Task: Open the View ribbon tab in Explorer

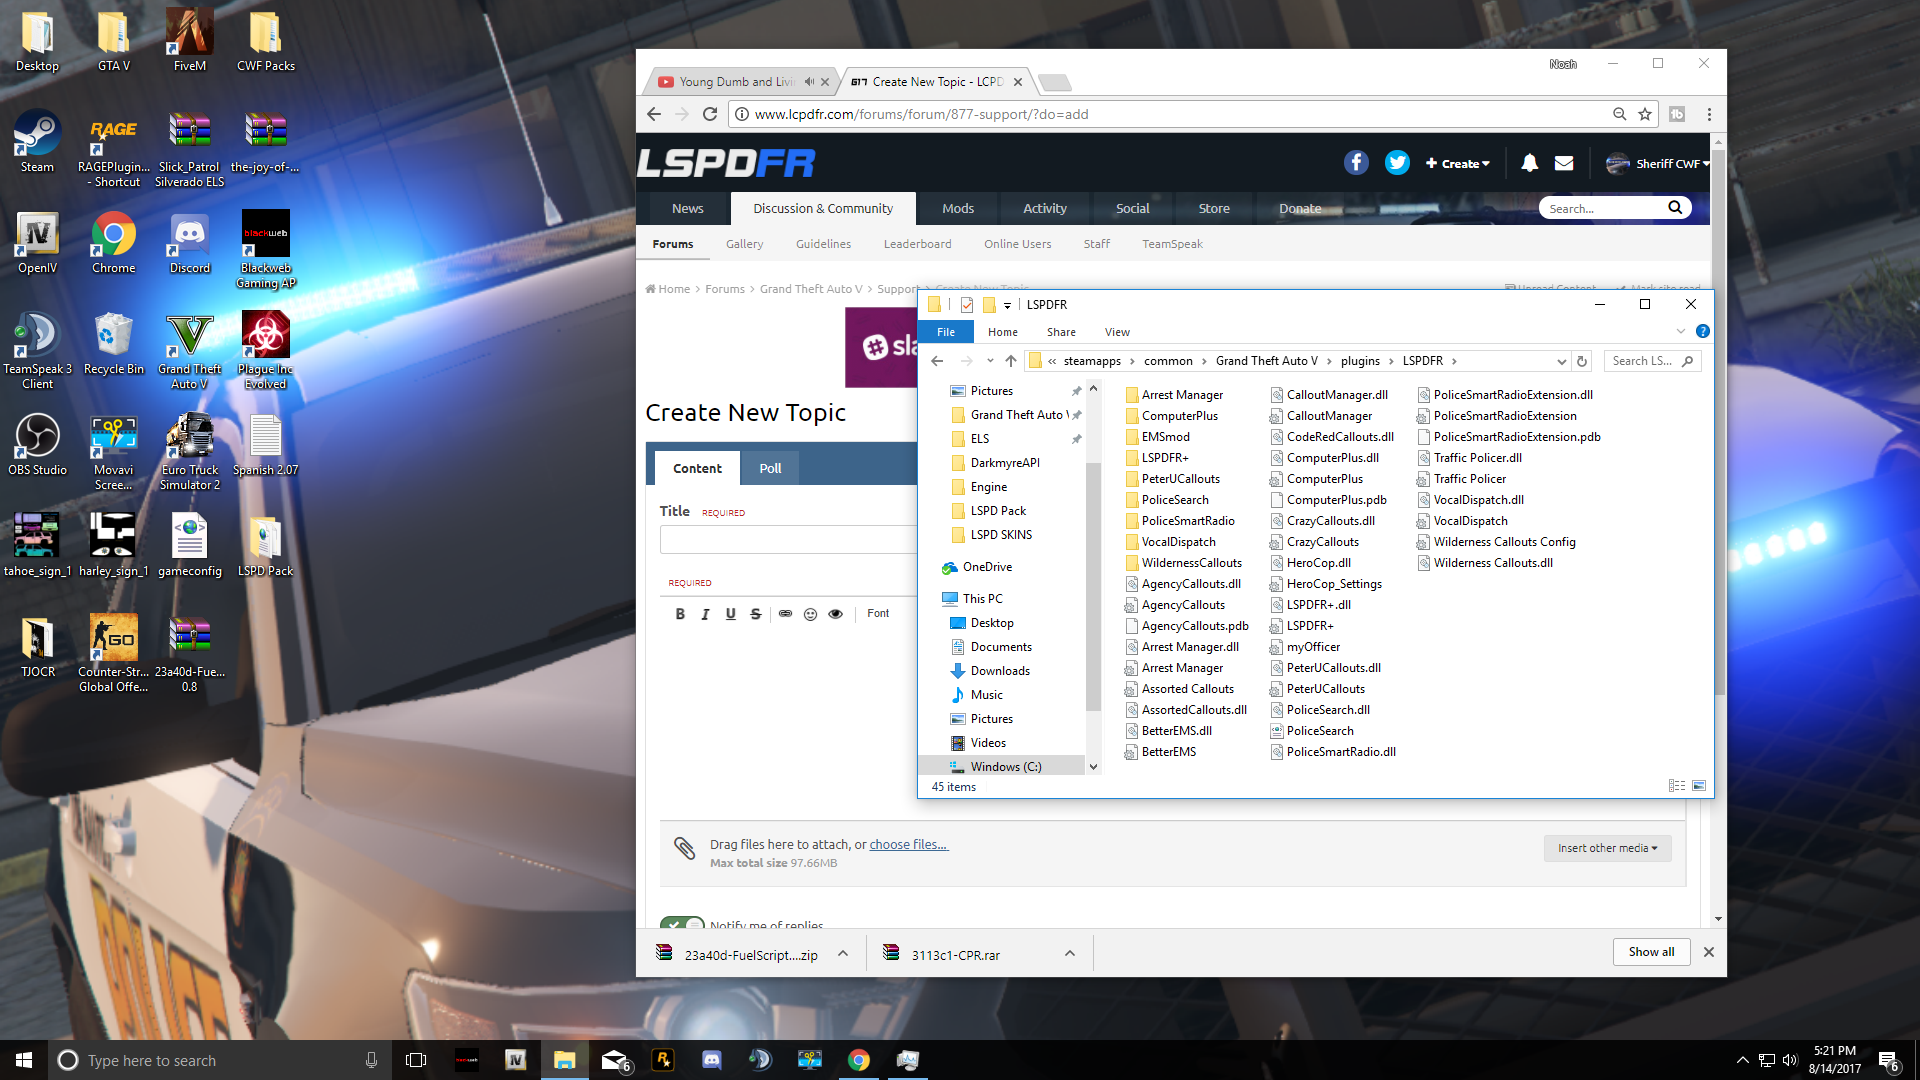Action: coord(1117,332)
